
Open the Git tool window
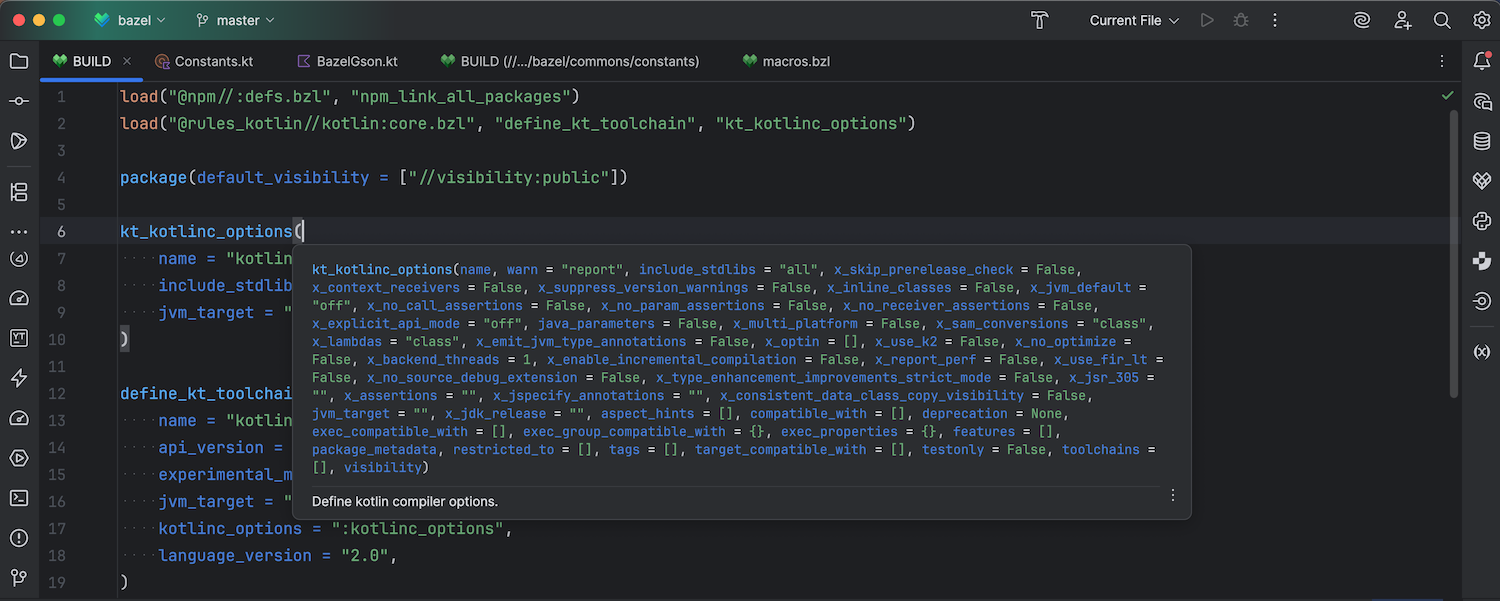tap(19, 578)
